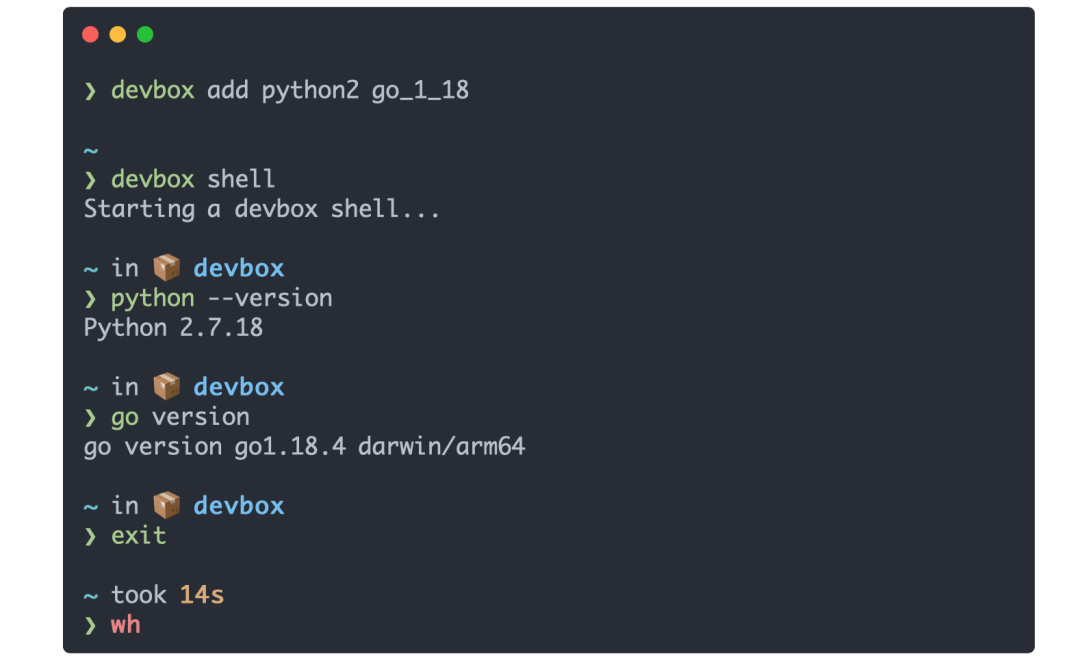Click the package emoji above the python command
The height and width of the screenshot is (665, 1080).
pos(166,268)
